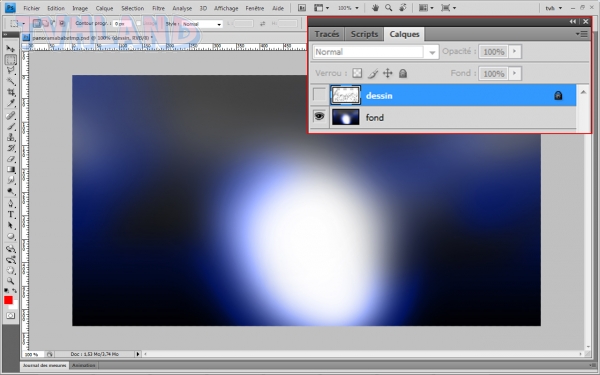Click the Zoom magnifier in the application bar
600x375 pixels.
pyautogui.click(x=389, y=8)
